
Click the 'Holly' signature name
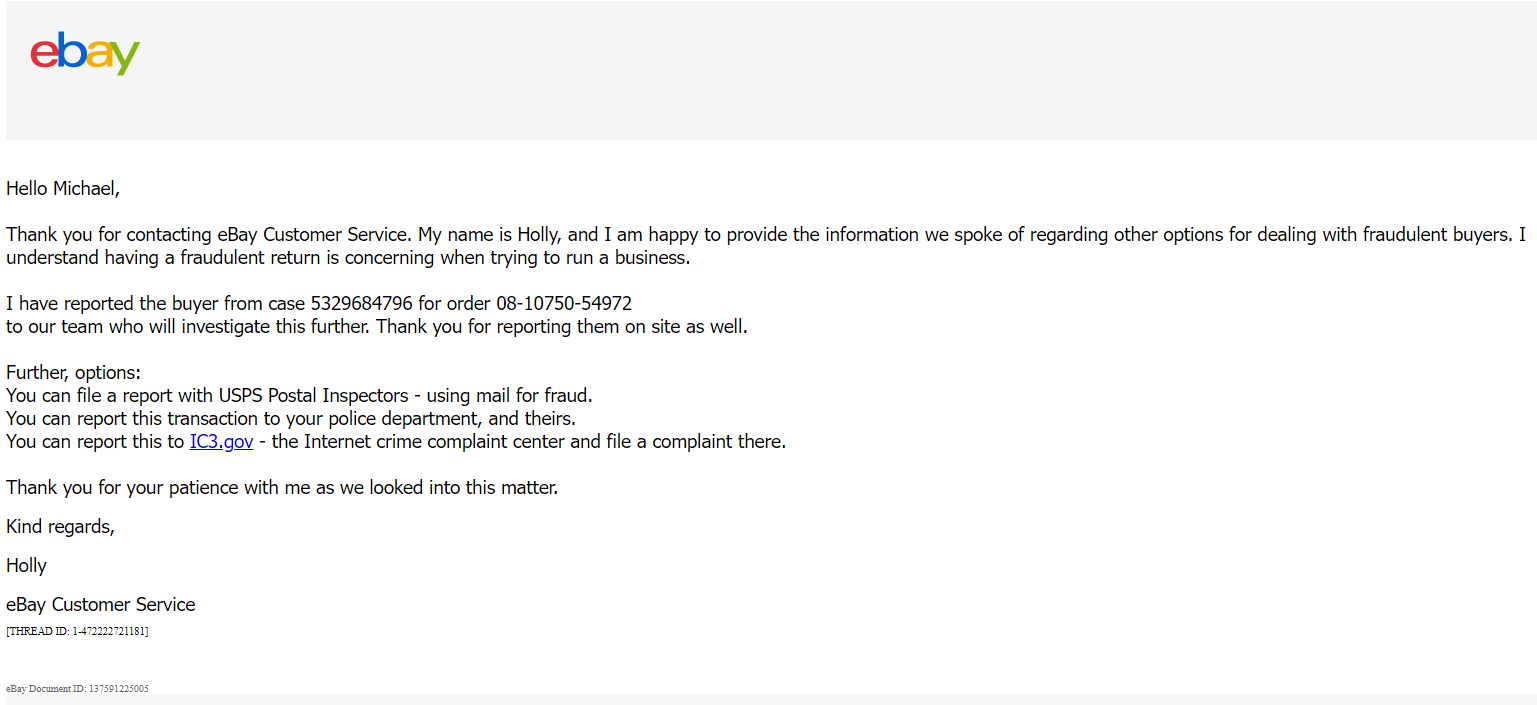click(x=26, y=565)
